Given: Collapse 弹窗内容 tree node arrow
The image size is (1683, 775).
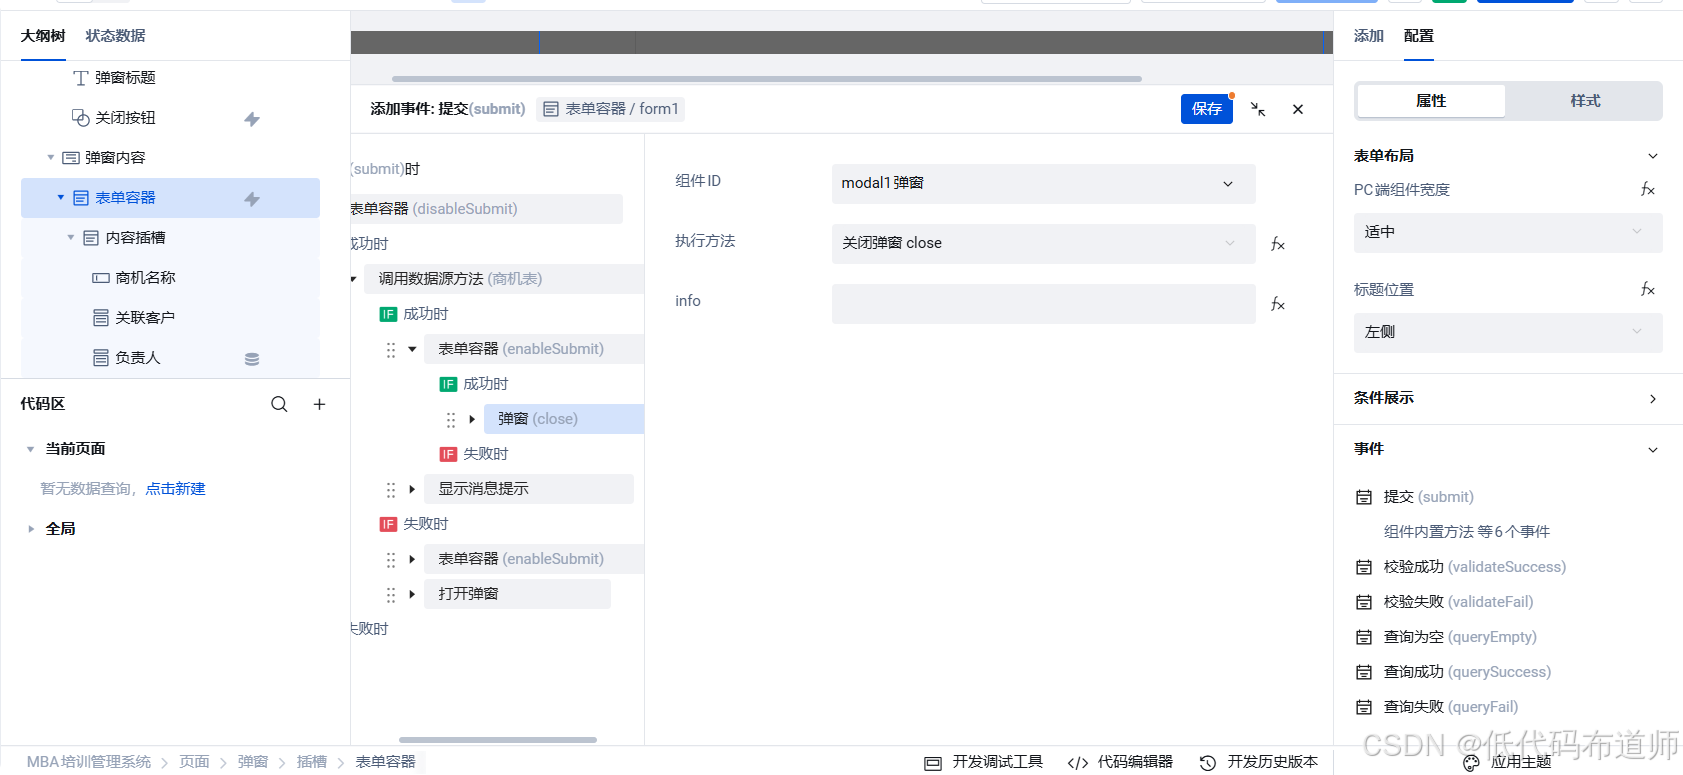Looking at the screenshot, I should (51, 158).
